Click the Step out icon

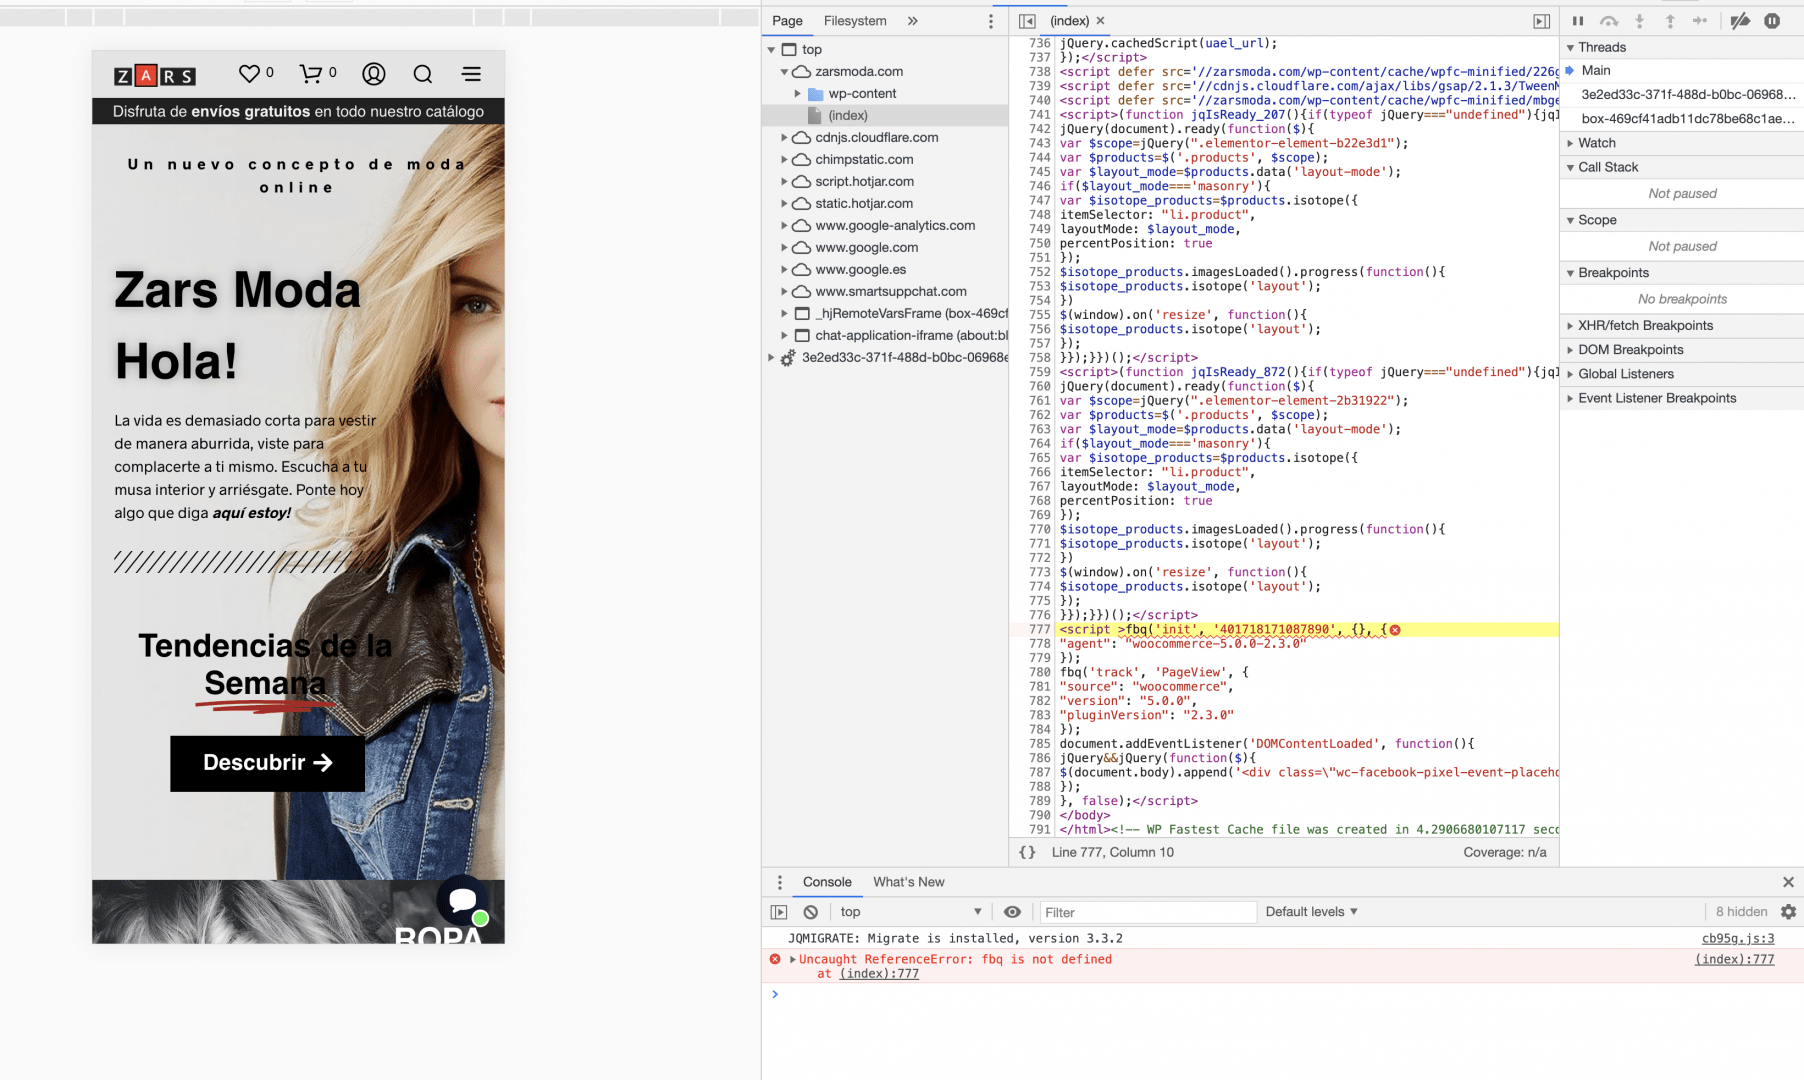pyautogui.click(x=1670, y=21)
